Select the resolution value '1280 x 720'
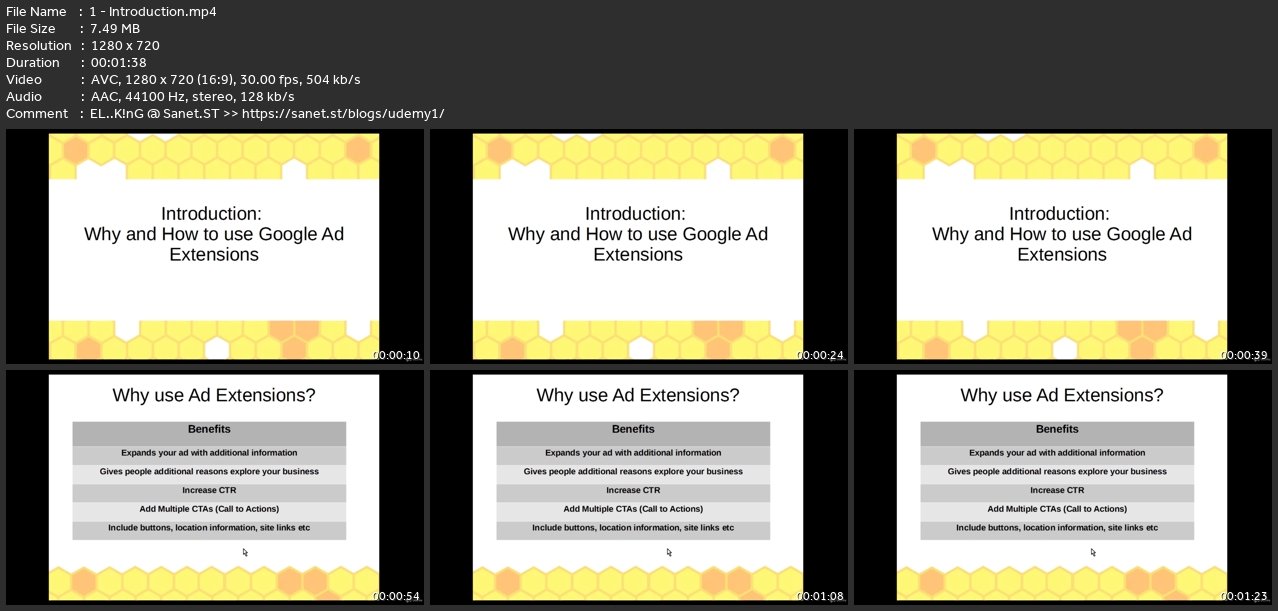 click(x=125, y=45)
